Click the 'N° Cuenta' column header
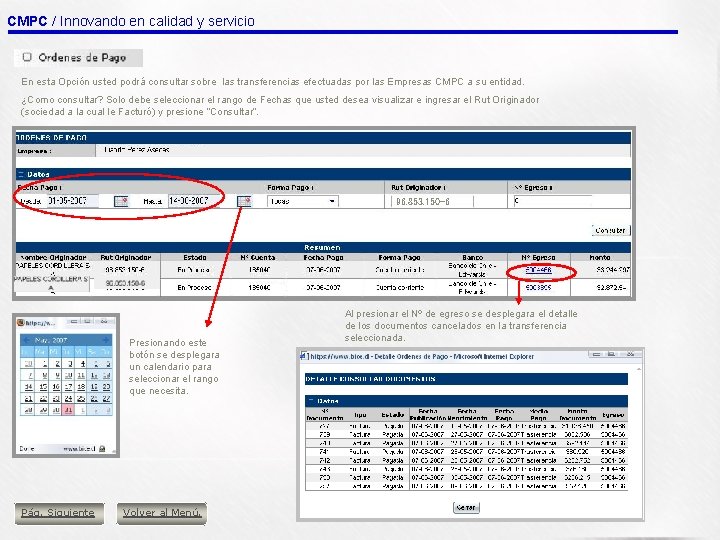Viewport: 720px width, 540px height. pos(258,258)
